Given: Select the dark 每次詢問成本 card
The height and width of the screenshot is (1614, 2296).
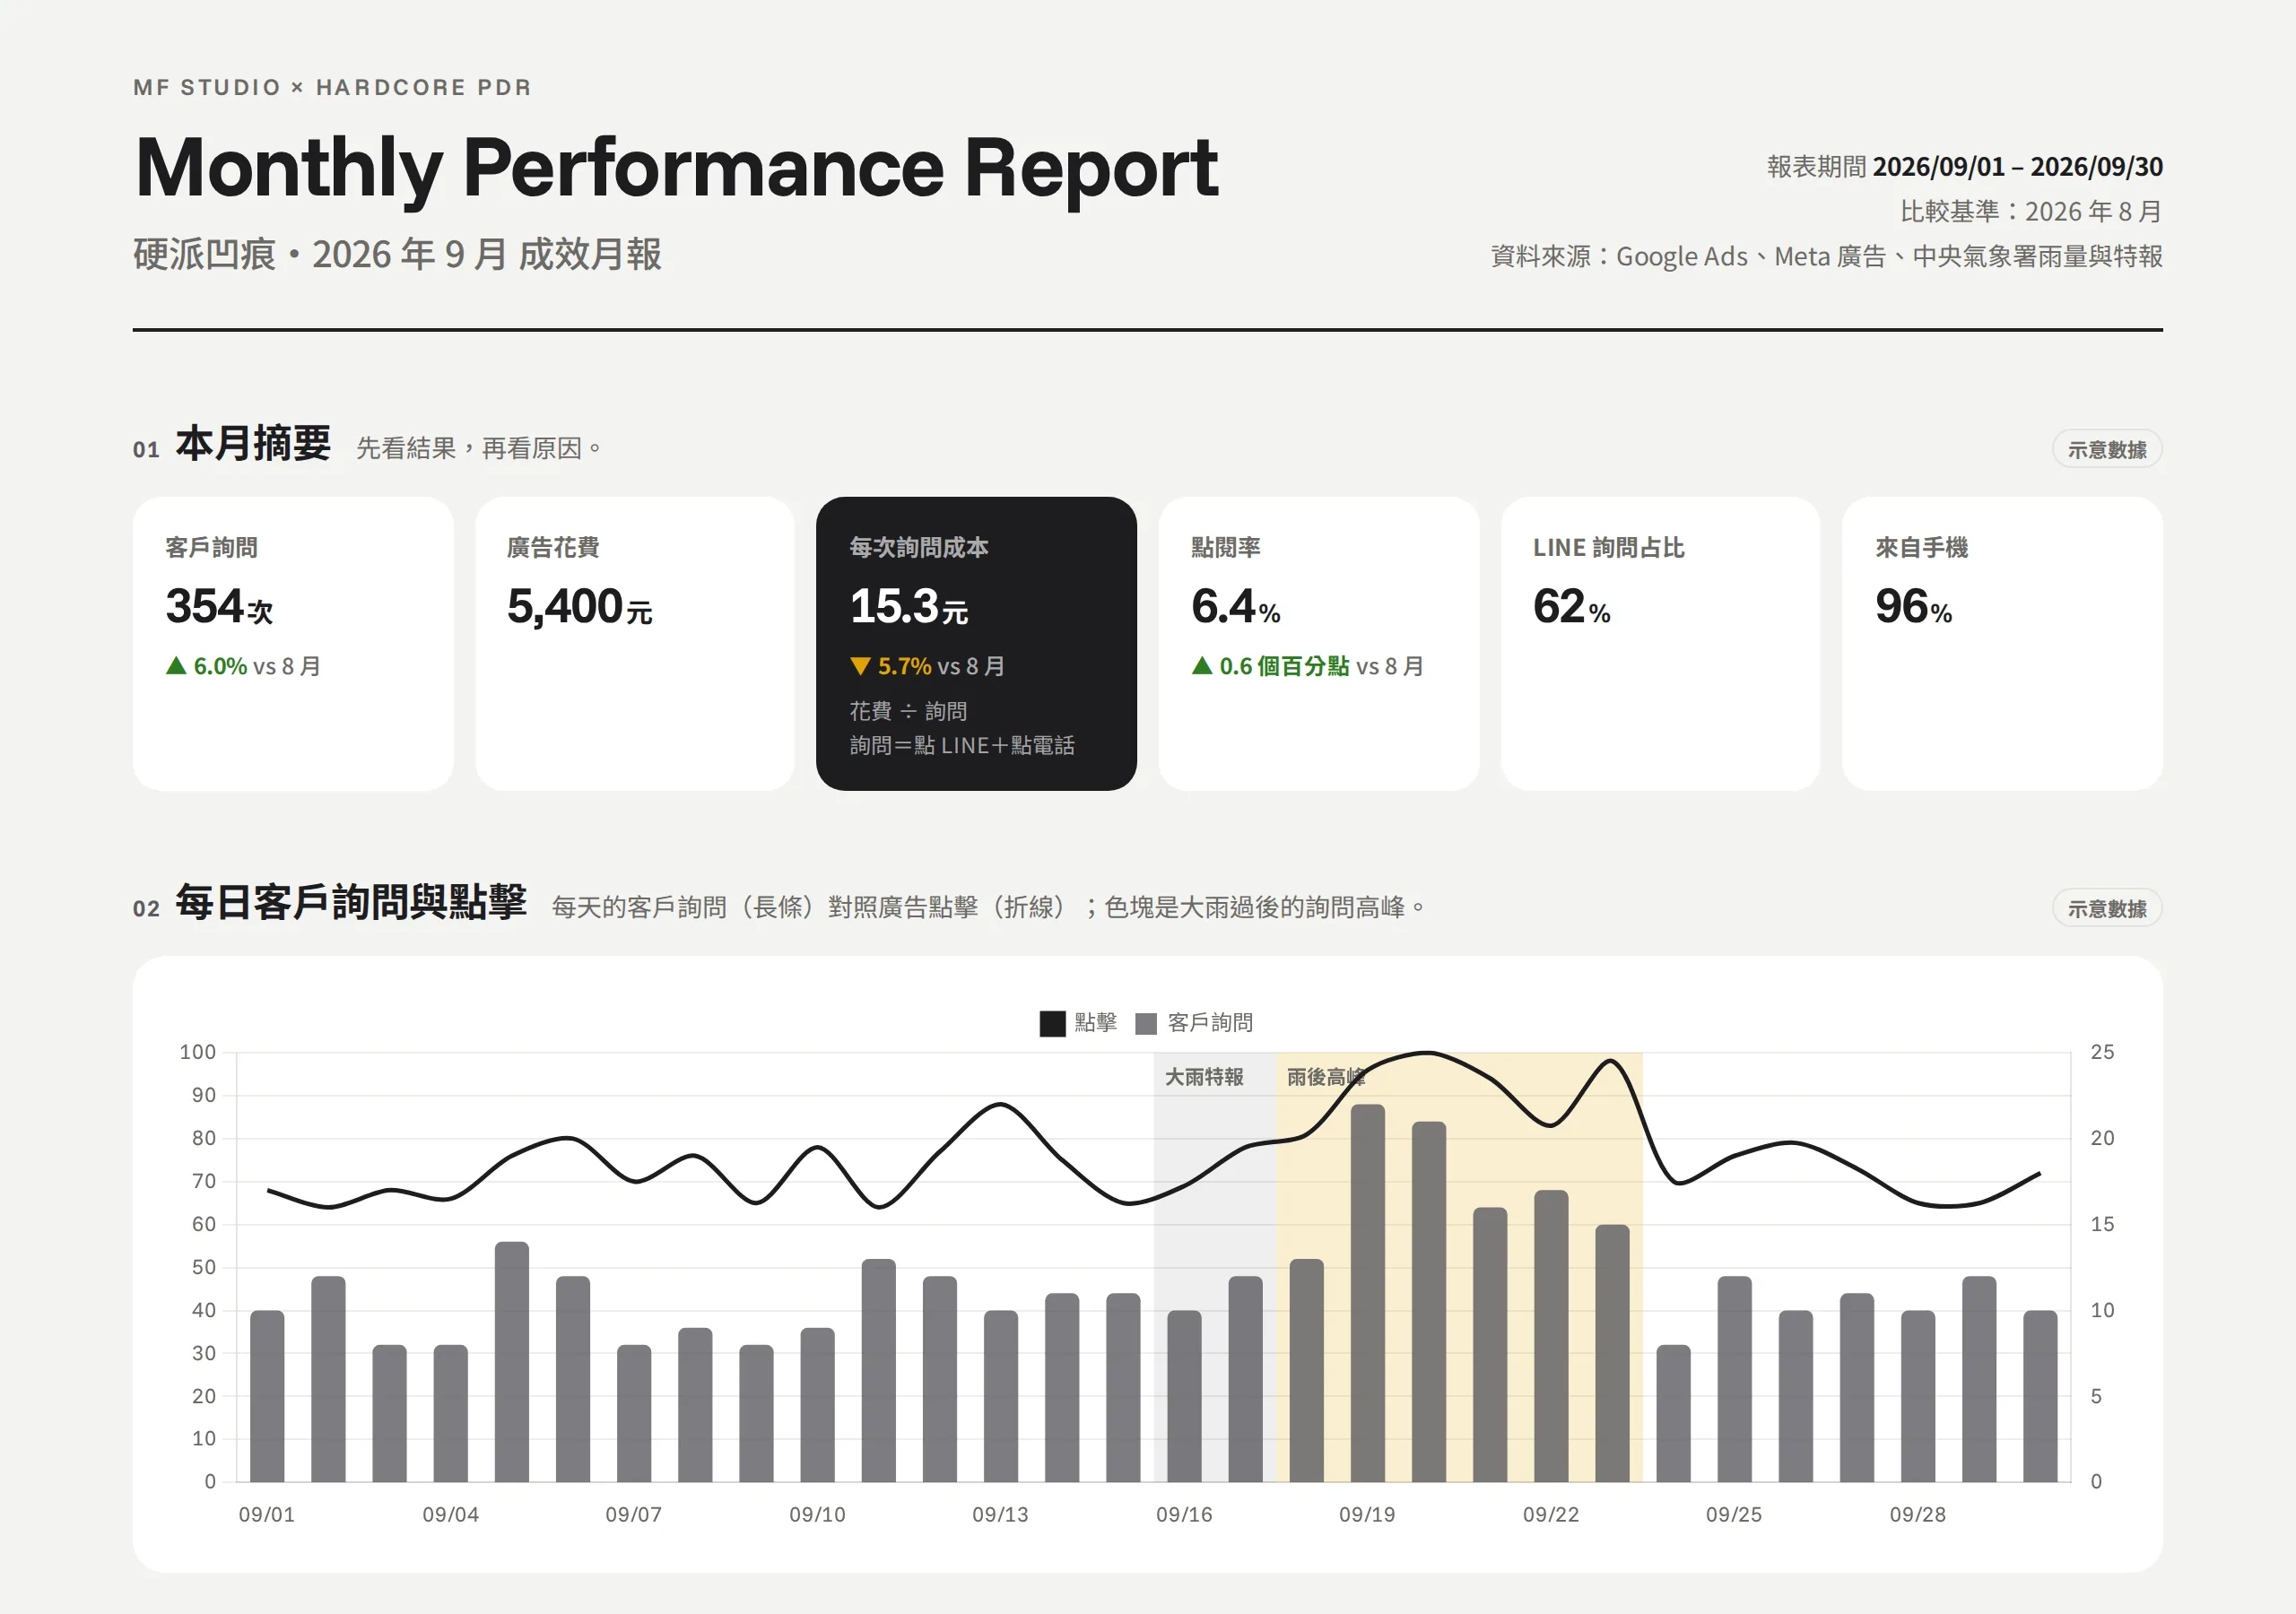Looking at the screenshot, I should [976, 644].
